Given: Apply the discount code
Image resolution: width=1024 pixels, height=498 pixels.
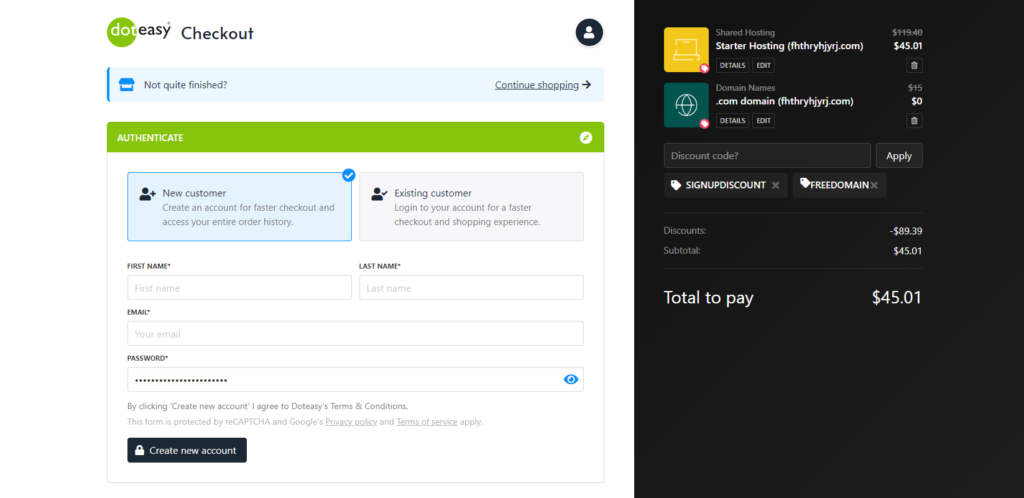Looking at the screenshot, I should (899, 155).
